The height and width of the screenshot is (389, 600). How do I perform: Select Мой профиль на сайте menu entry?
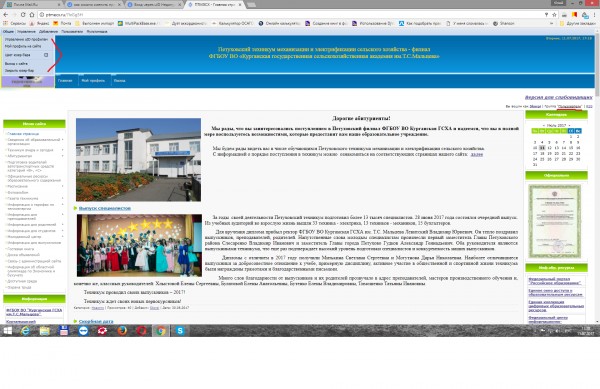coord(23,46)
